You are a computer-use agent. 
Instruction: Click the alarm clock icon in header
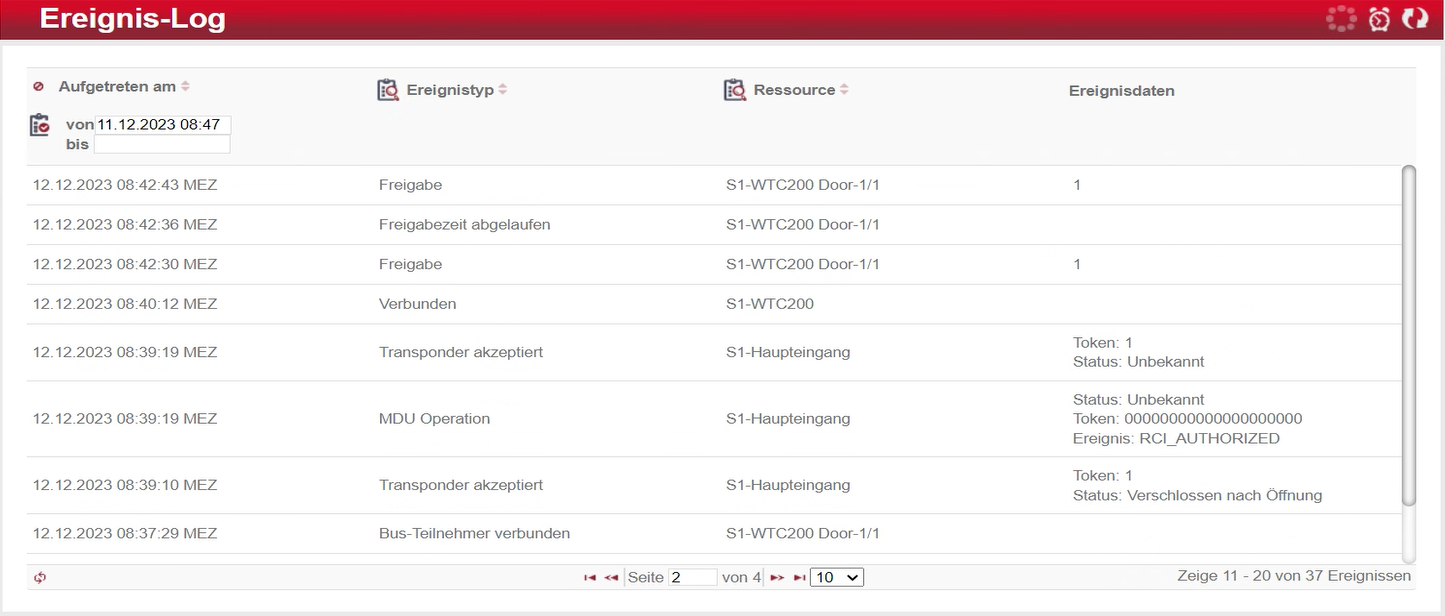point(1379,19)
